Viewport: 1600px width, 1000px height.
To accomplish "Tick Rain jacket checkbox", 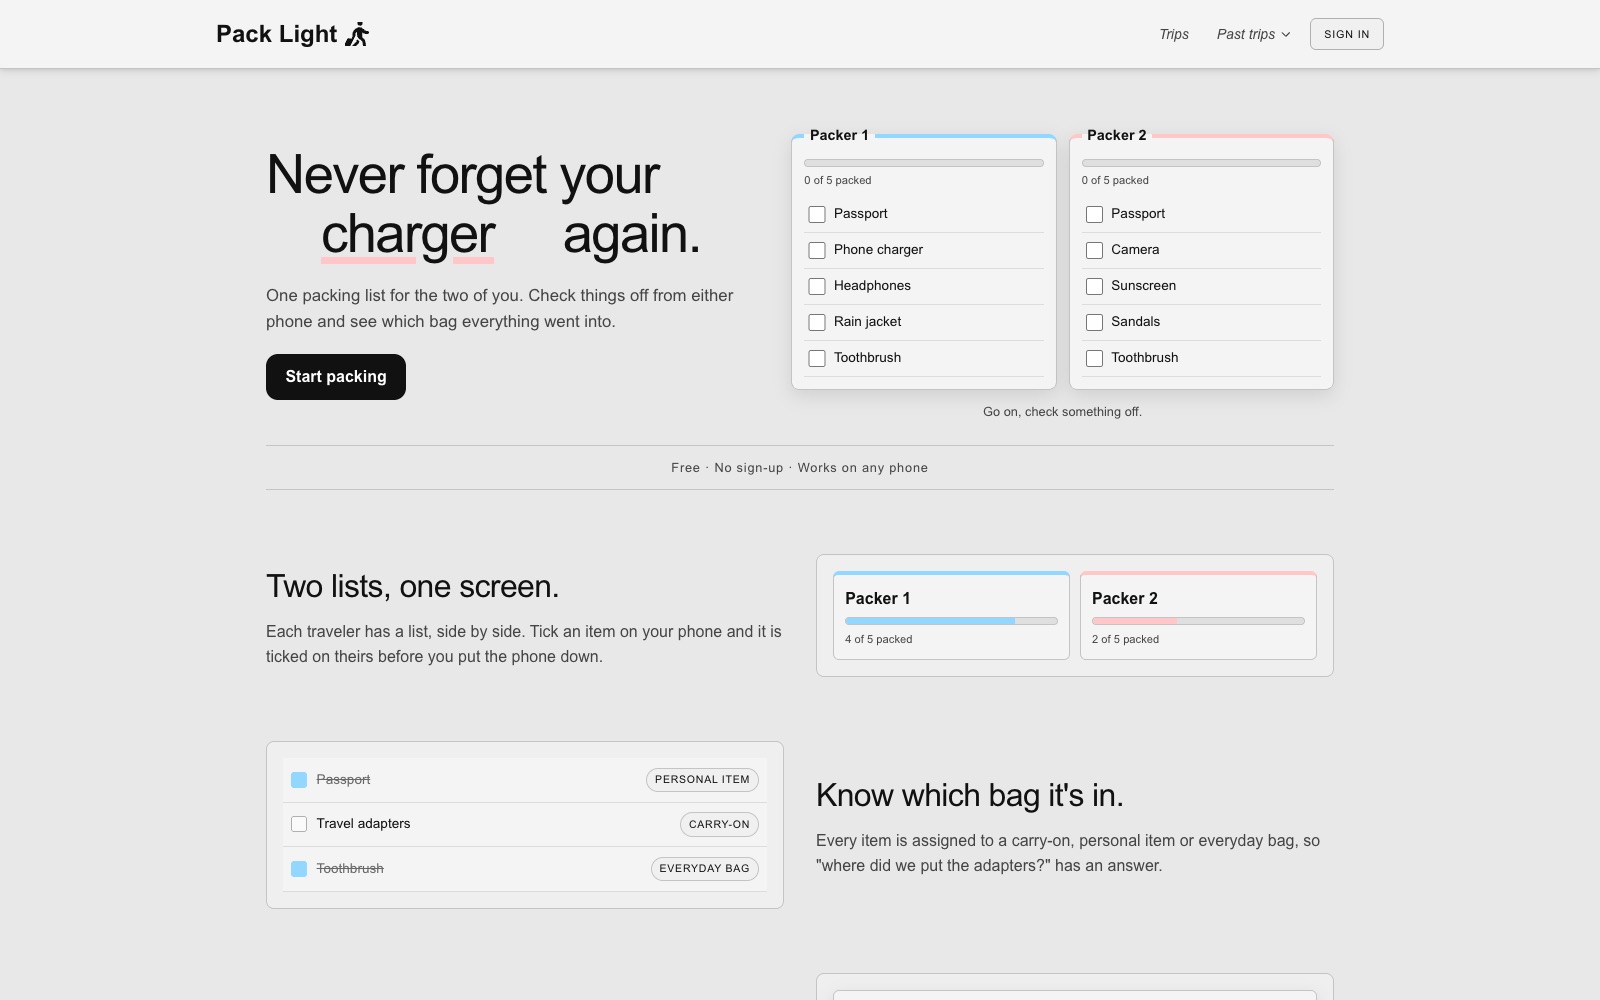I will [x=817, y=322].
